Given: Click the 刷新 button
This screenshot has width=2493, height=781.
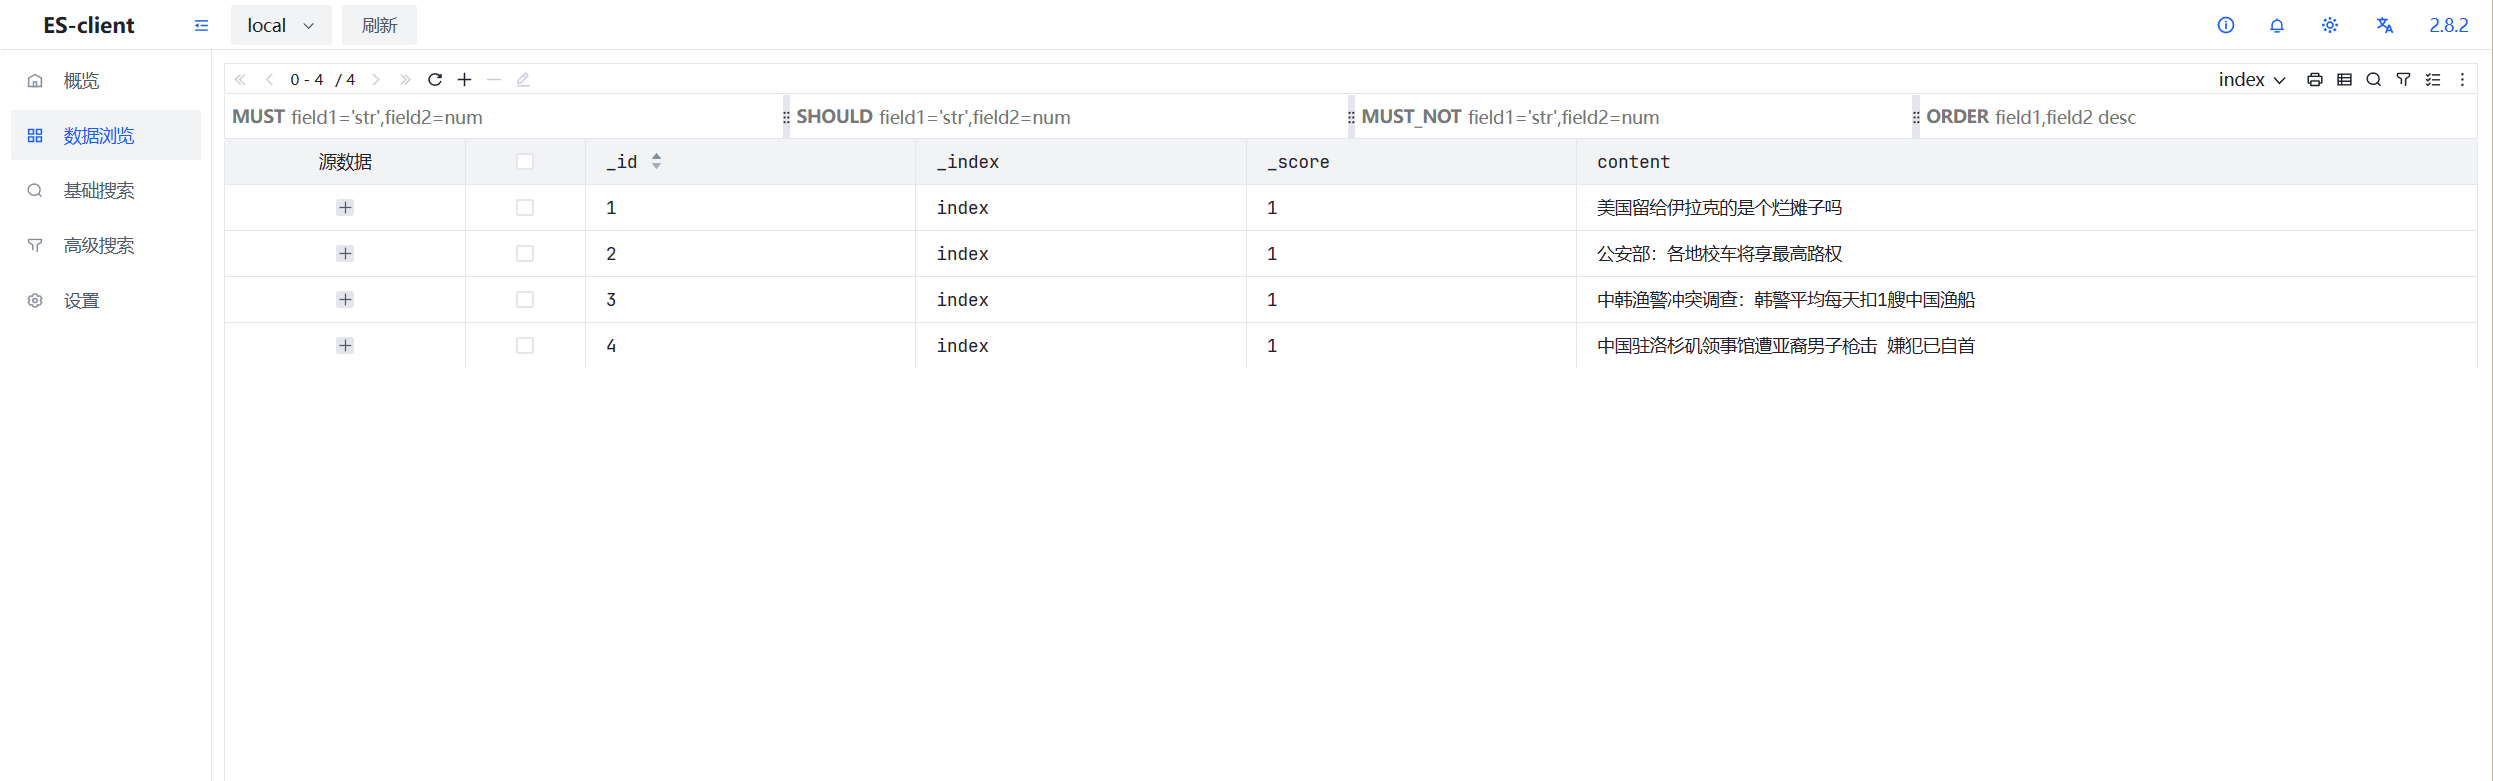Looking at the screenshot, I should tap(379, 26).
